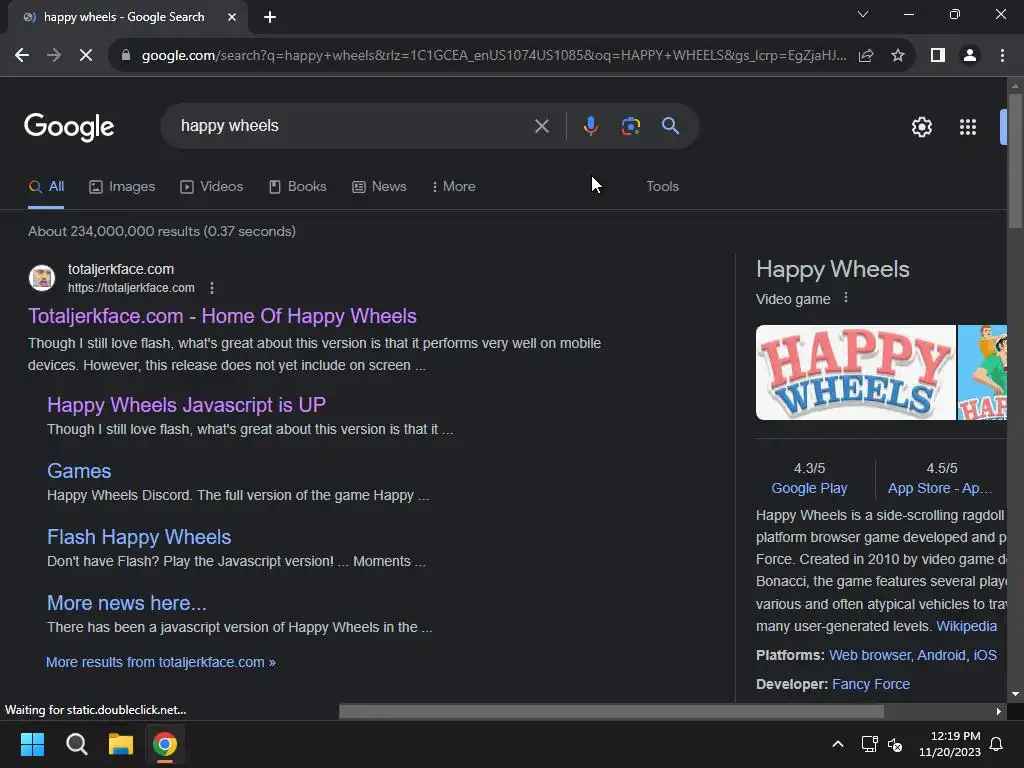
Task: Switch to the News tab
Action: coord(379,187)
